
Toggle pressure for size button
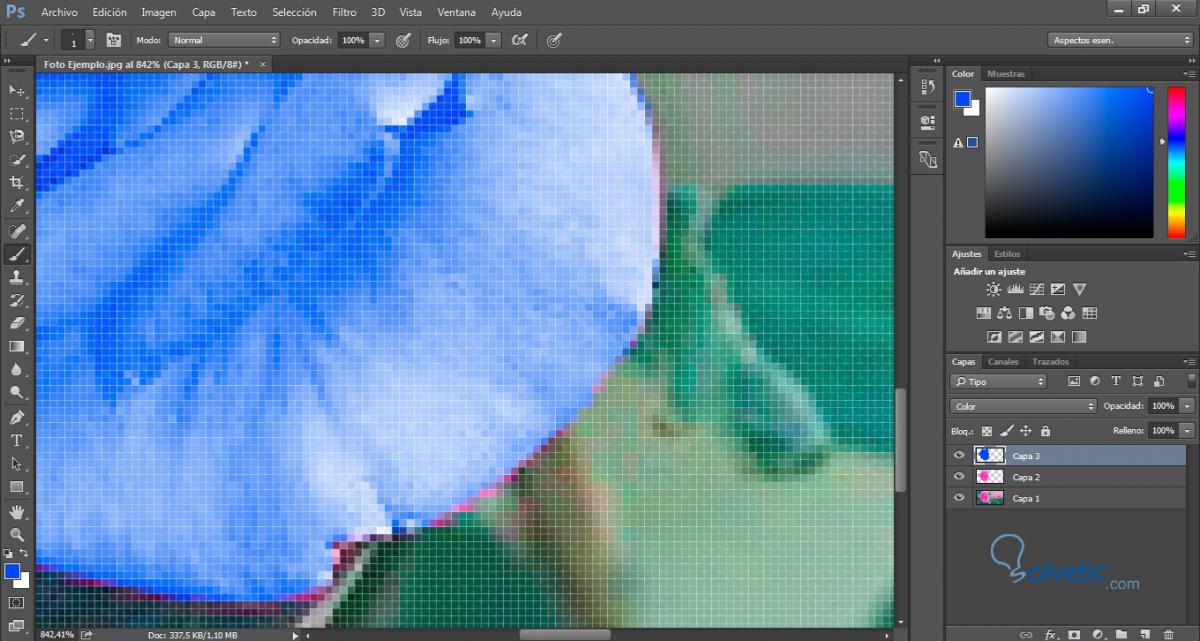[x=554, y=40]
